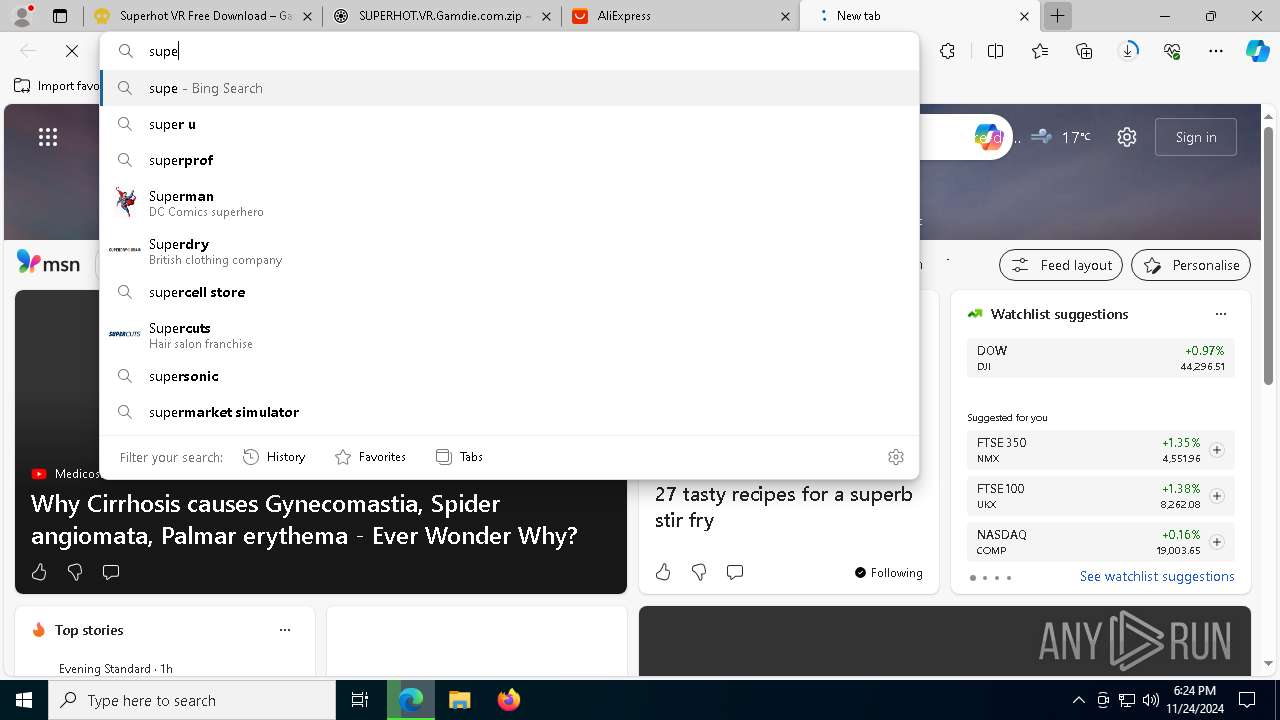Click the Sign in button
Screen dimensions: 1280x720
point(1196,137)
